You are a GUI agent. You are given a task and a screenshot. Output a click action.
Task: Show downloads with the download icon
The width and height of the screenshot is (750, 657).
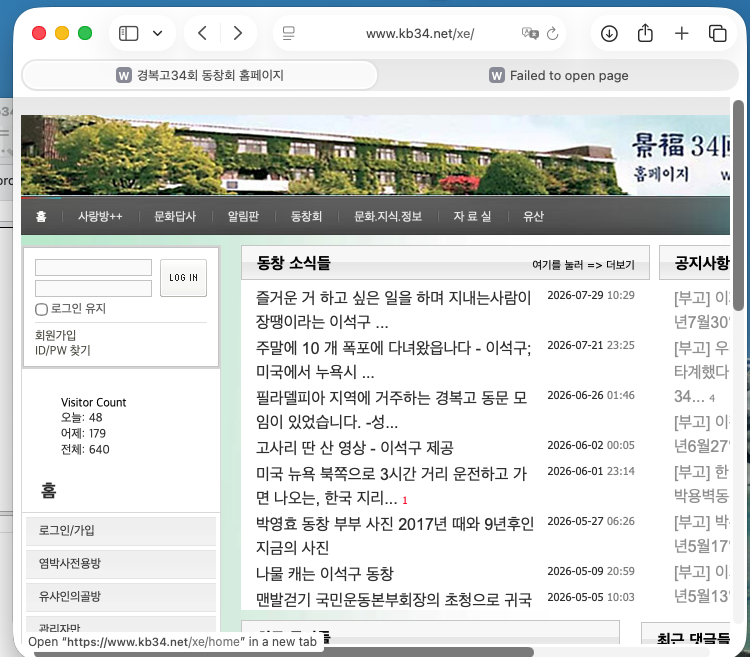pos(609,33)
